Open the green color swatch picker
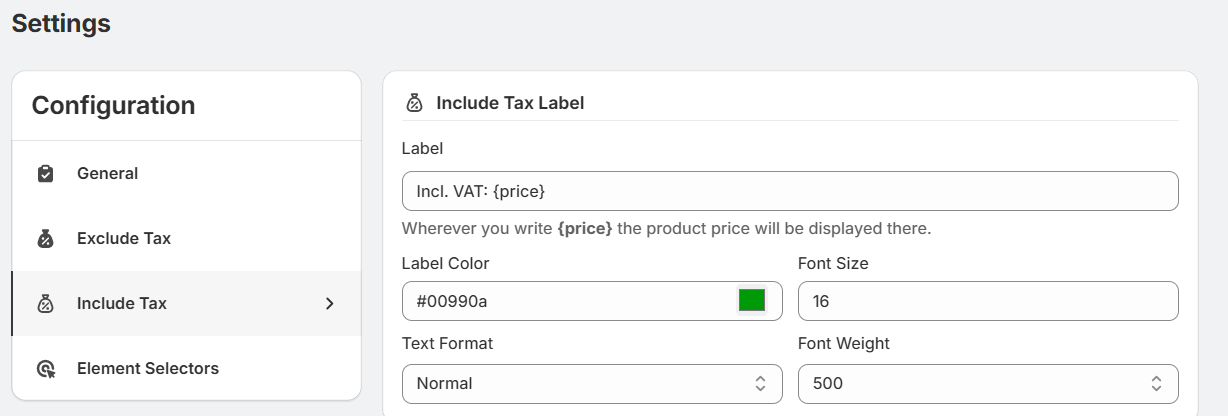Screen dimensions: 1228x416 (x=752, y=300)
